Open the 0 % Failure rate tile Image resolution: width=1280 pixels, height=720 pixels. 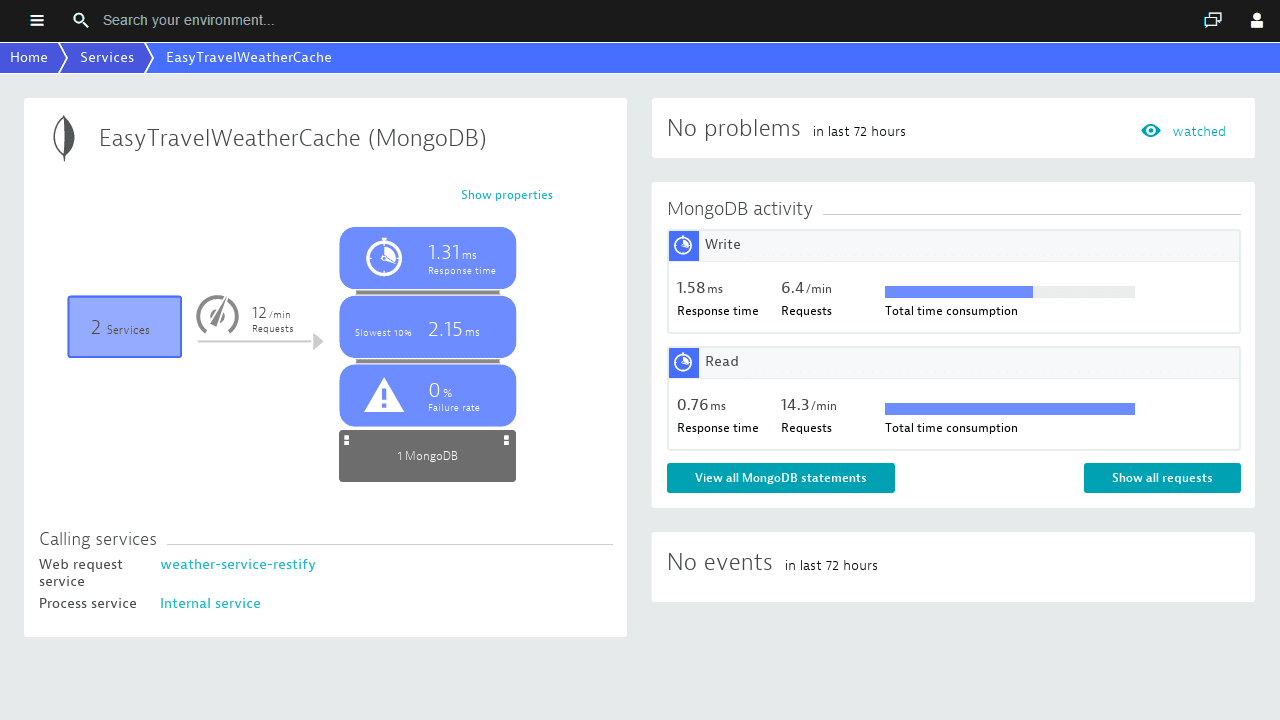428,395
